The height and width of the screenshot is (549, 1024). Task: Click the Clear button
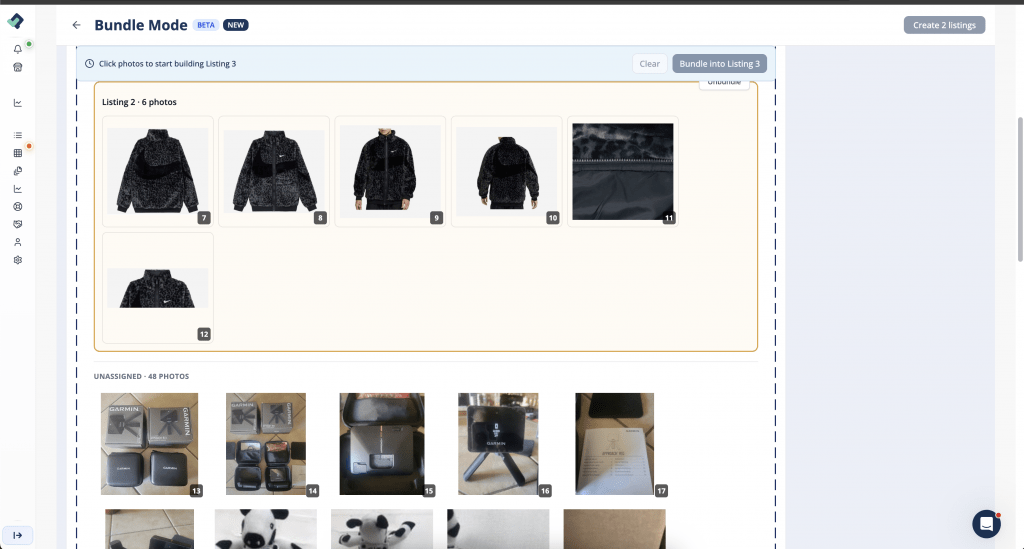pos(649,63)
